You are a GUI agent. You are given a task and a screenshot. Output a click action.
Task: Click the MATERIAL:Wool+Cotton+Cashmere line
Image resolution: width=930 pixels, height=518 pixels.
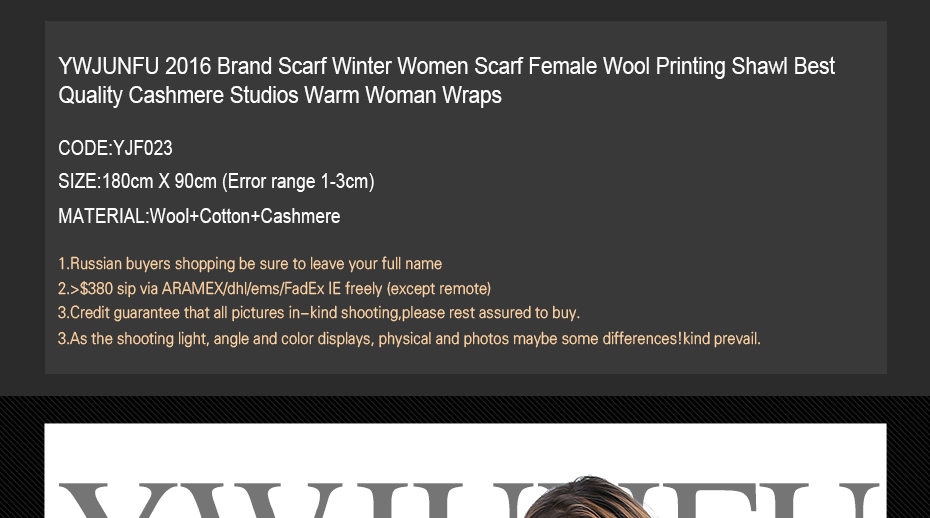point(199,217)
